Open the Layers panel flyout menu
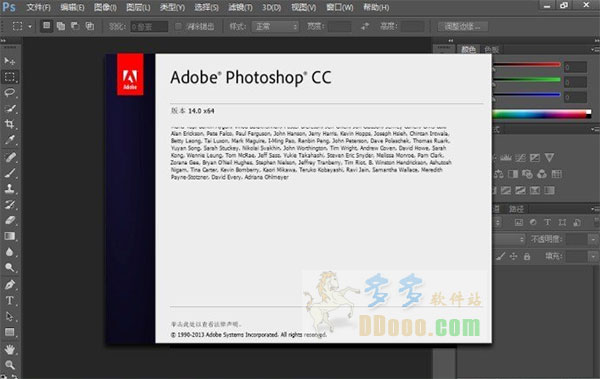The width and height of the screenshot is (600, 379). pos(594,209)
